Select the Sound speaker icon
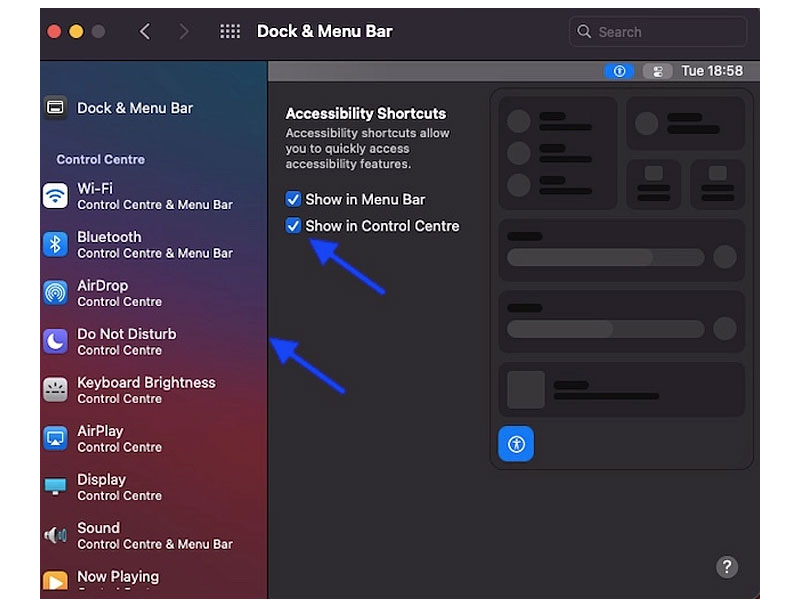This screenshot has height=600, width=799. (x=55, y=535)
